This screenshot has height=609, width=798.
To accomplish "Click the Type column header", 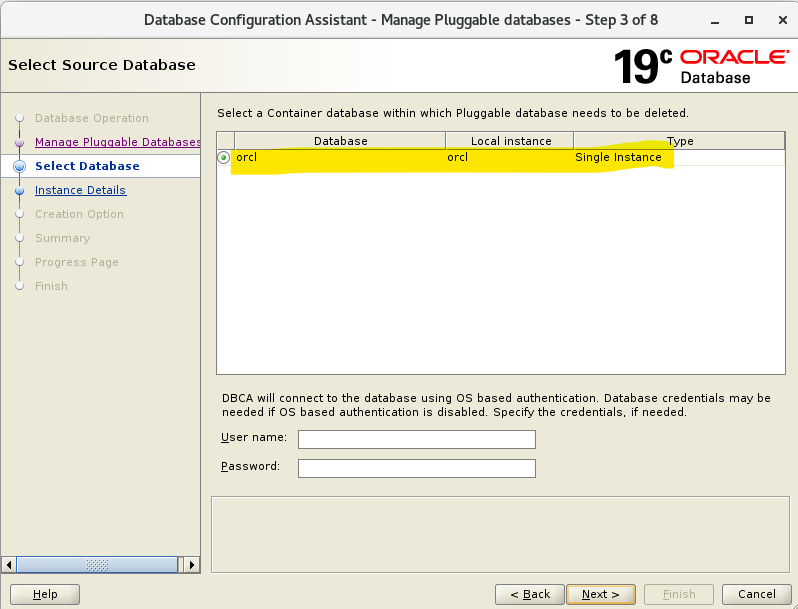I will pyautogui.click(x=679, y=141).
